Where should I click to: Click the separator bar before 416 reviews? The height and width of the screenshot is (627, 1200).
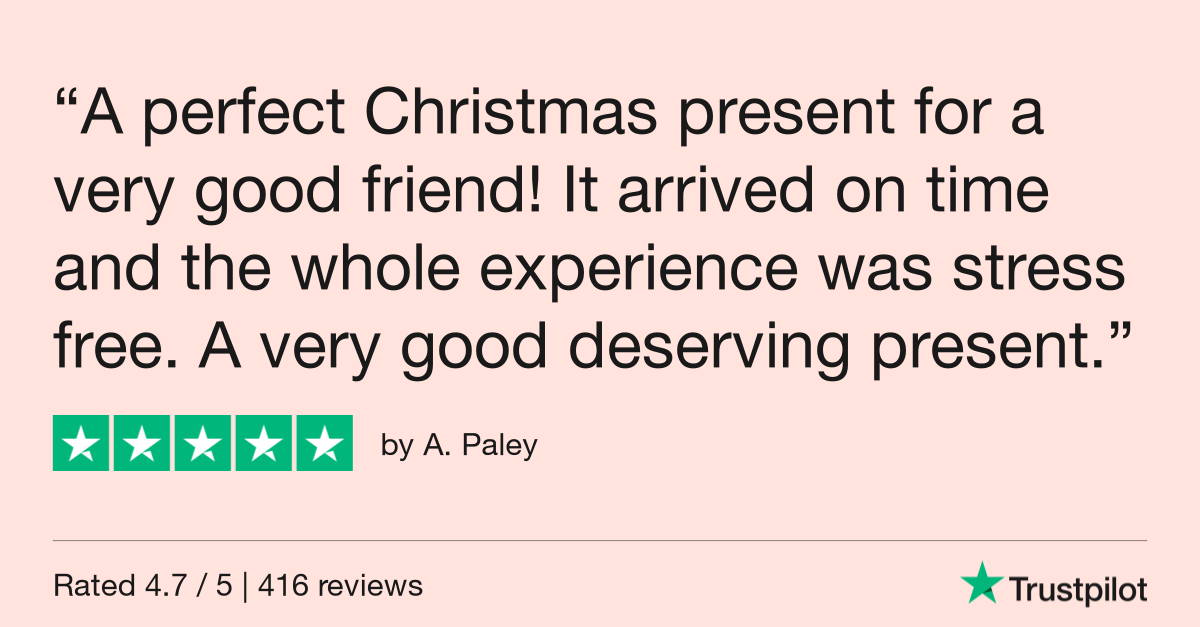(x=245, y=585)
